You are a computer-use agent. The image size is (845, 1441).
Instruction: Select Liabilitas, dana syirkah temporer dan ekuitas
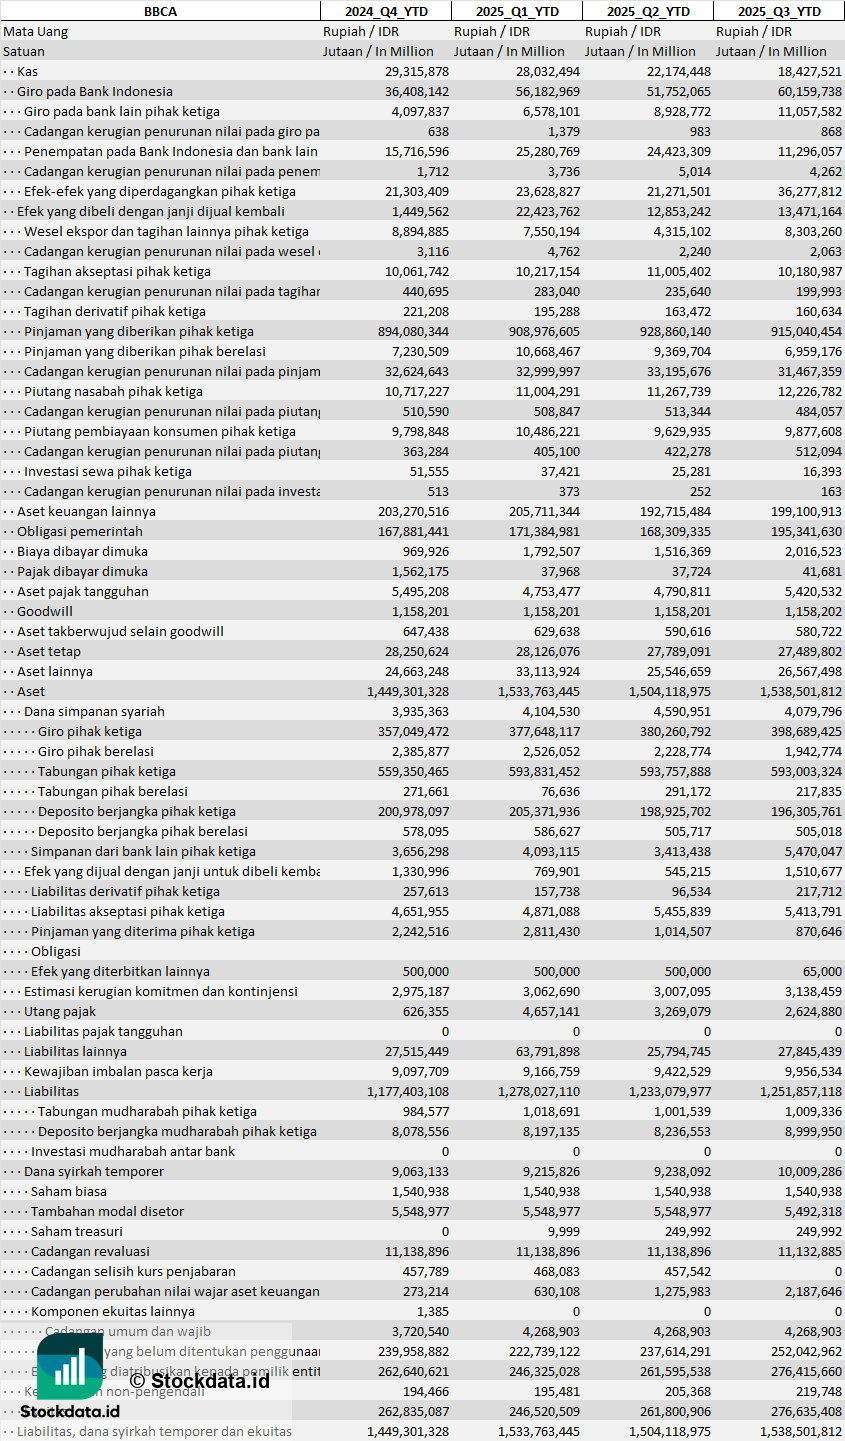[x=155, y=1431]
